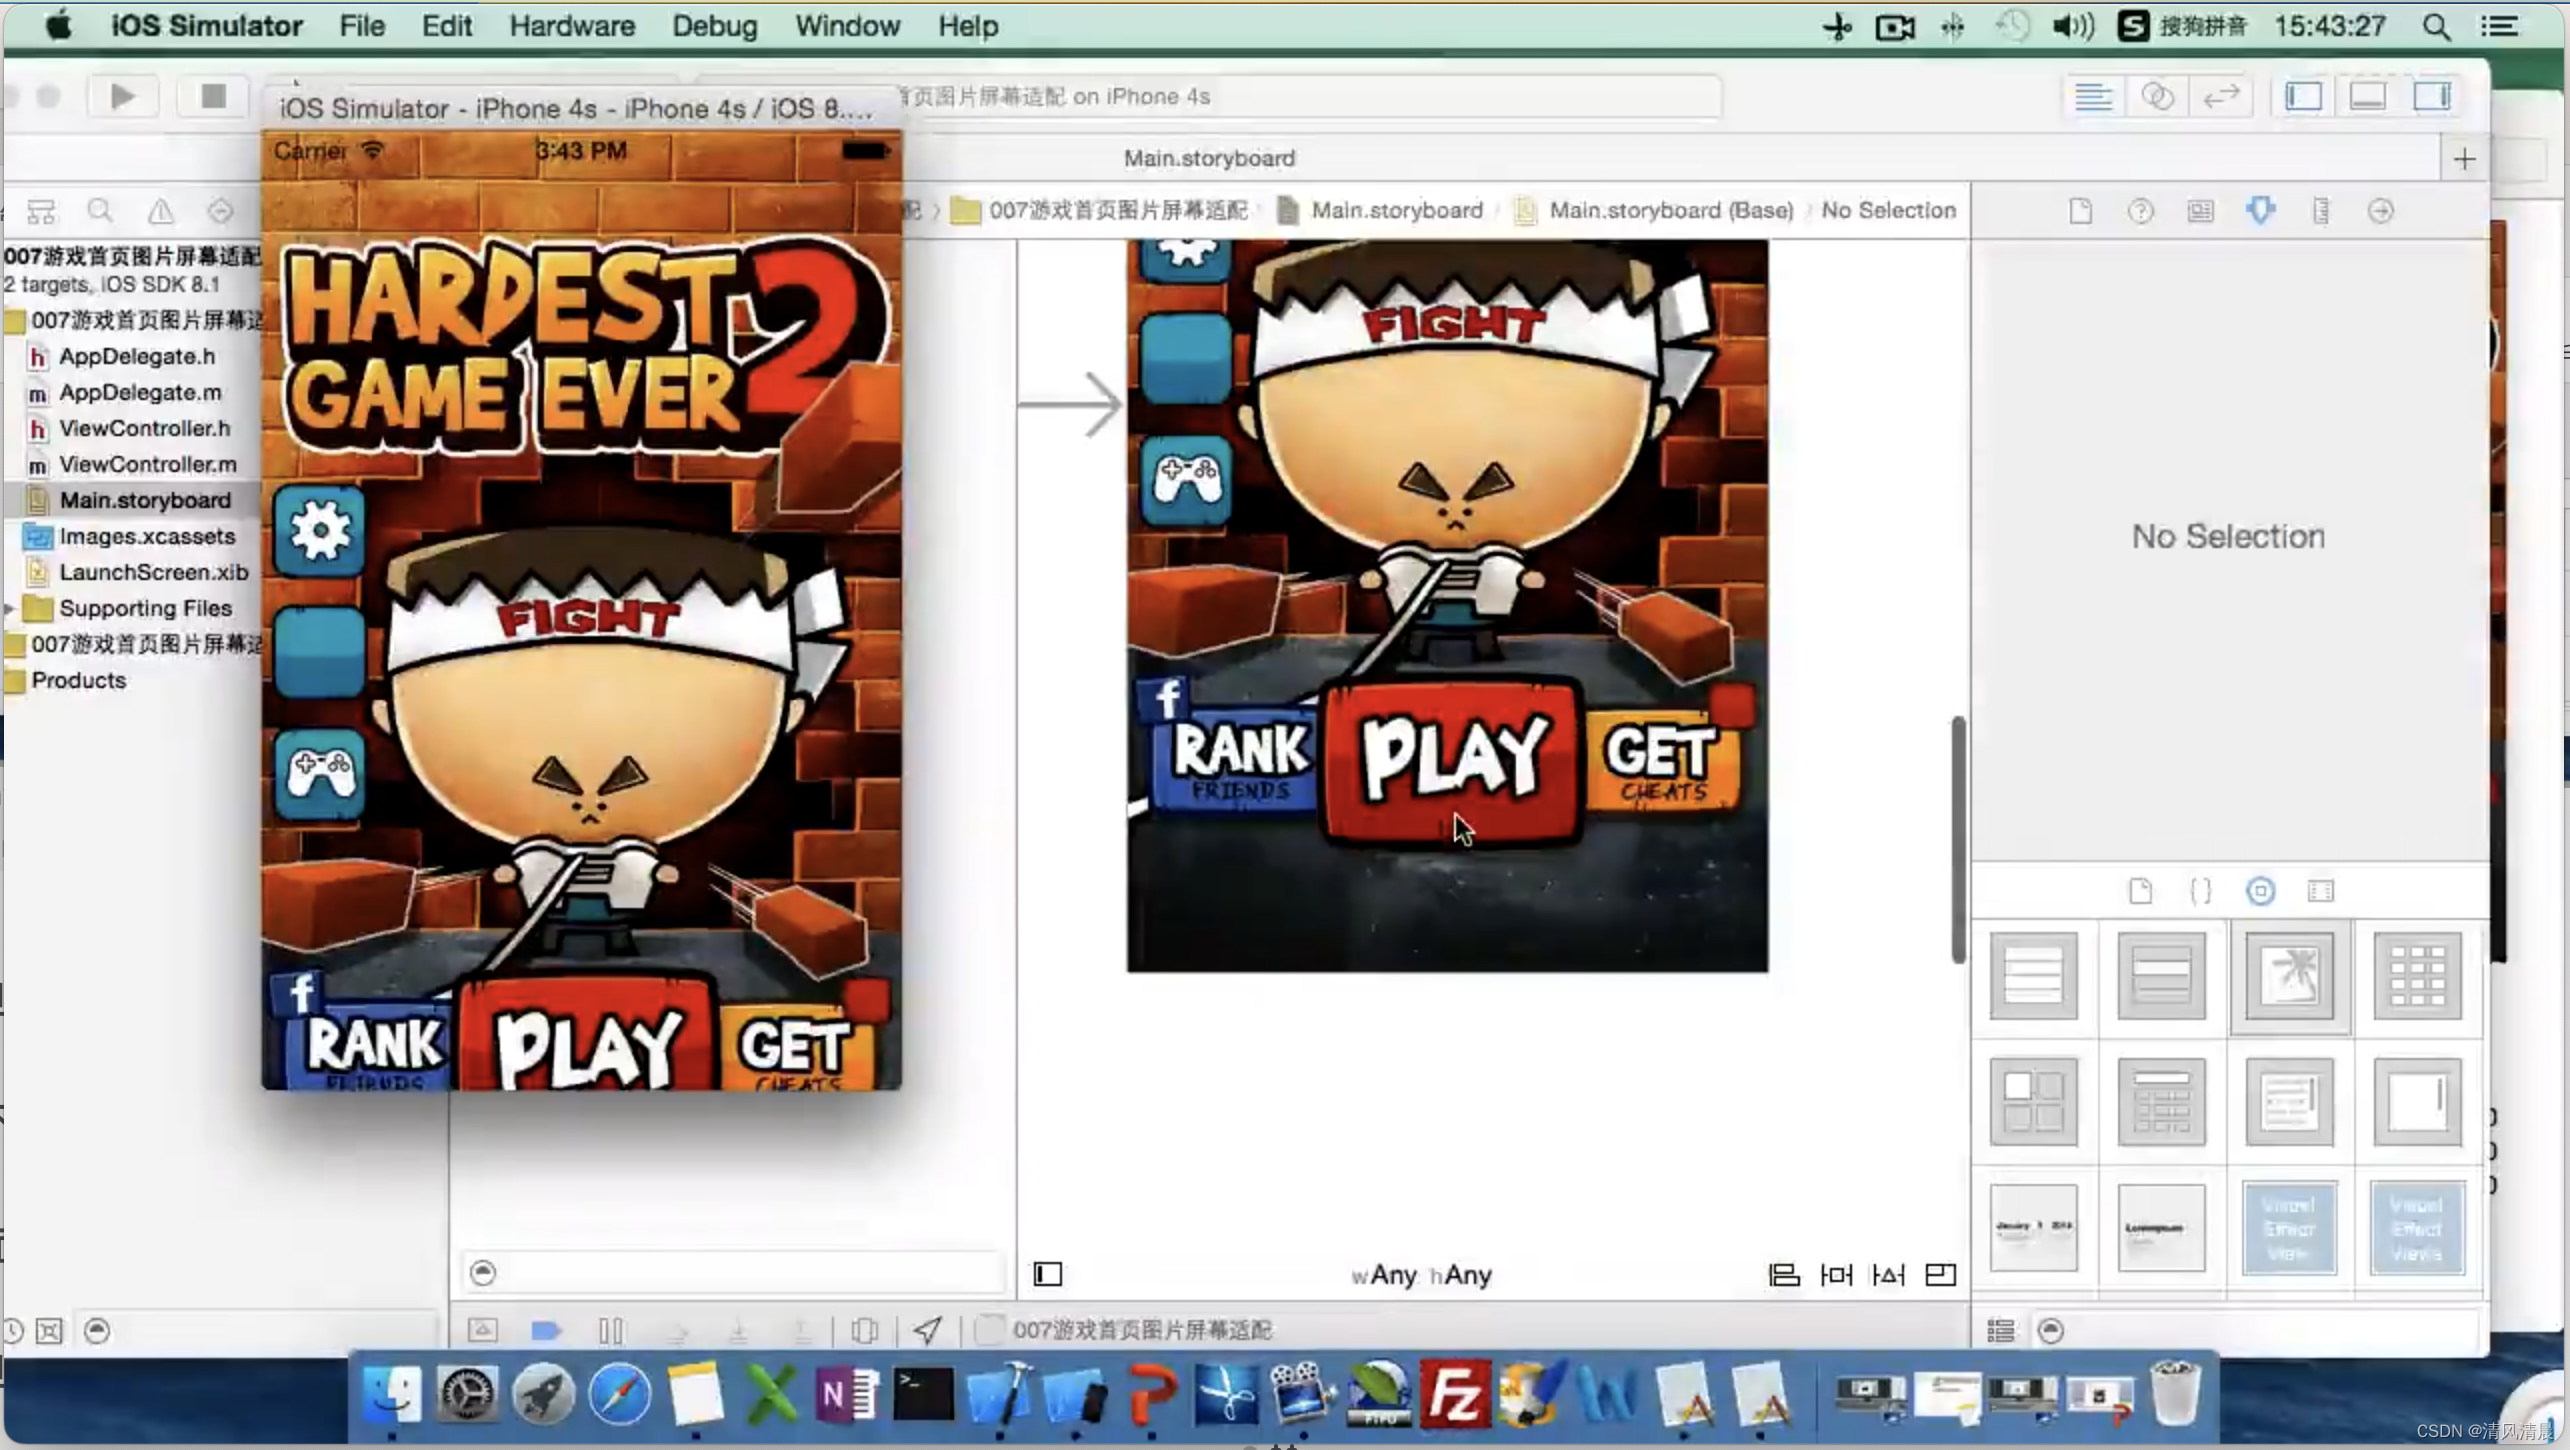2570x1450 pixels.
Task: Show the Object library
Action: click(x=2260, y=891)
